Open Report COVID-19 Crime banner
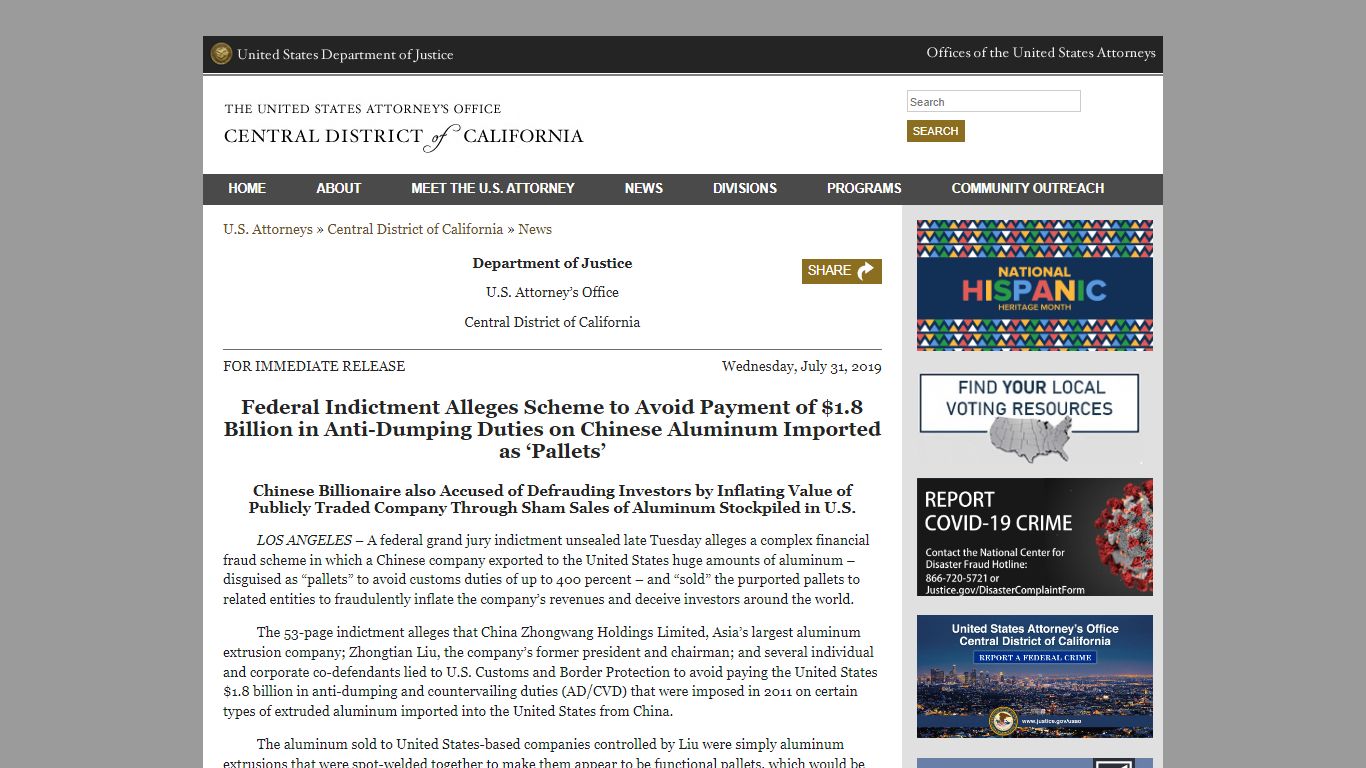Viewport: 1366px width, 768px height. click(1034, 537)
